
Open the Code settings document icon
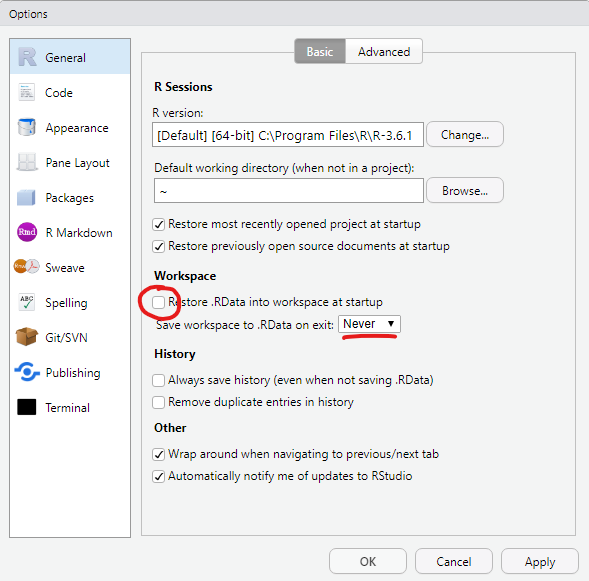point(27,92)
